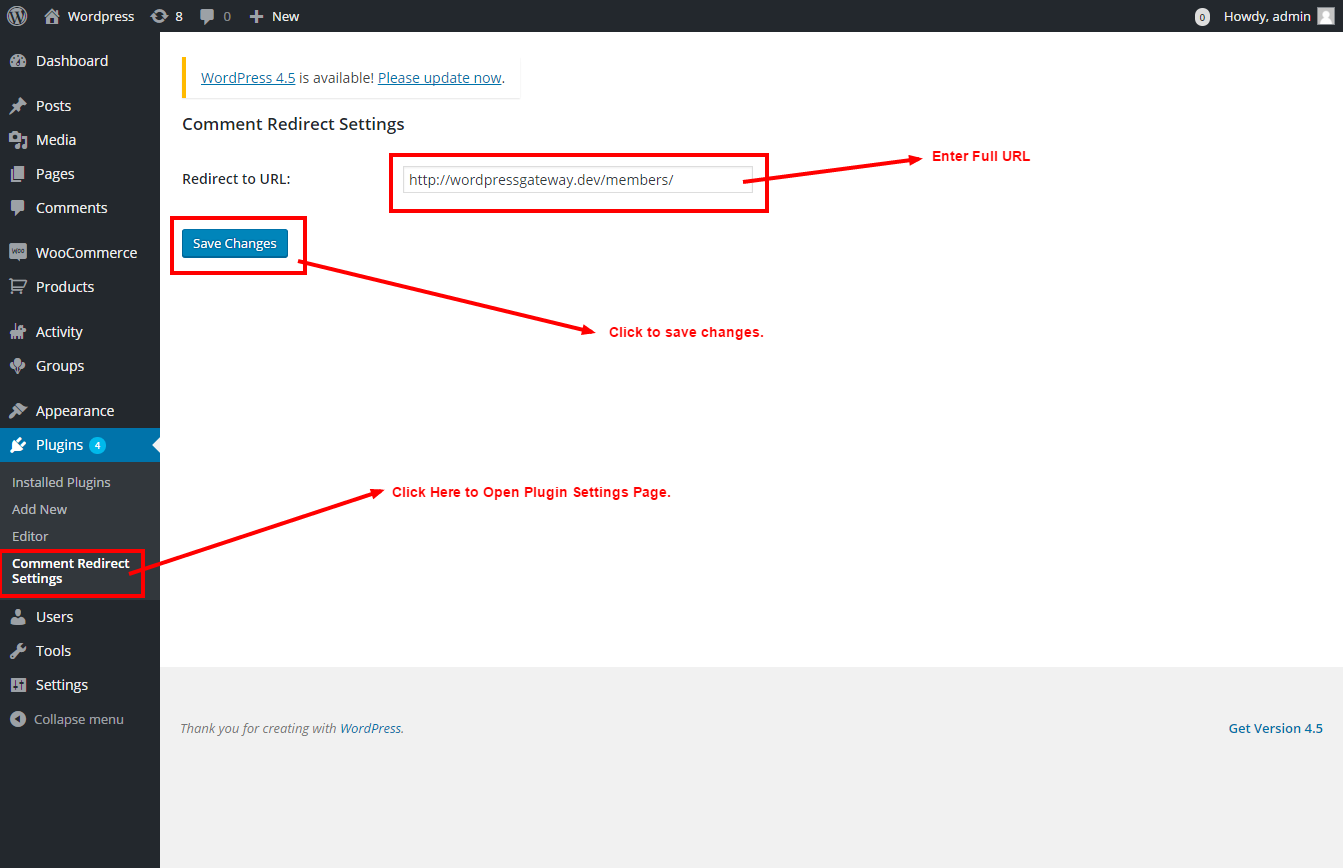Click the admin avatar thumbnail
Screen dimensions: 1343x868
coord(1325,16)
